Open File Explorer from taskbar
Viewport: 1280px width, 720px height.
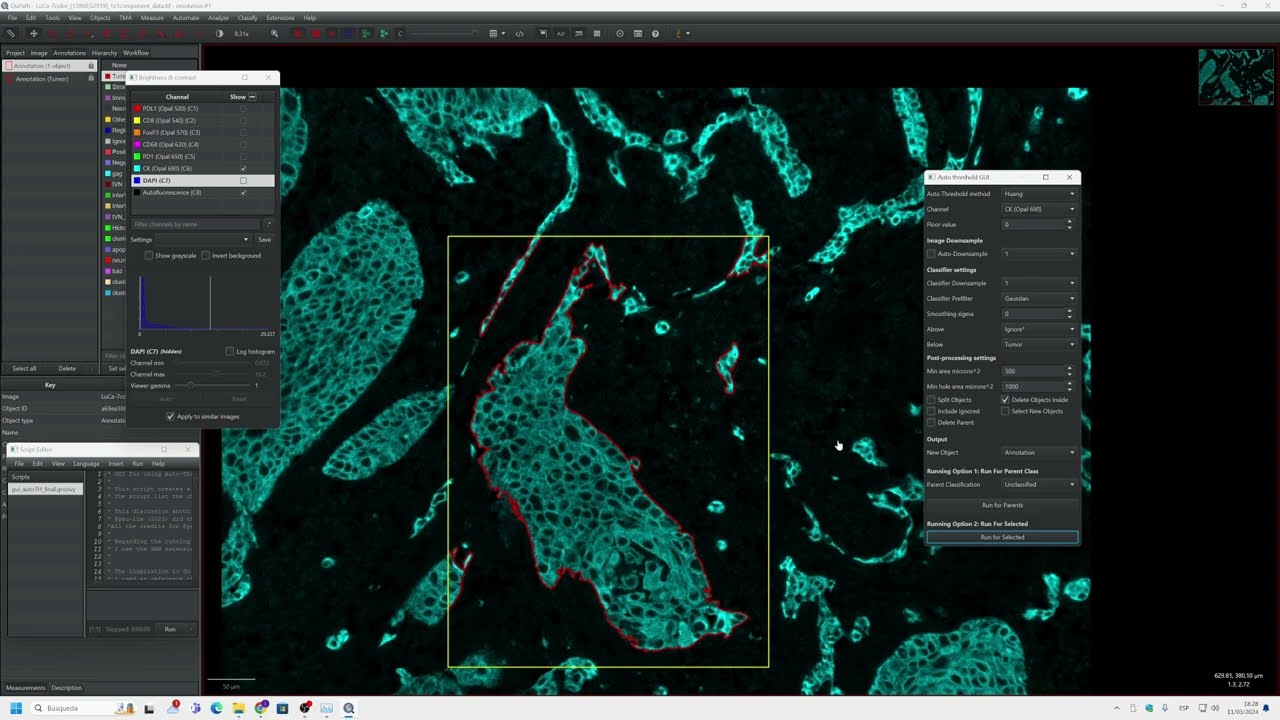coord(238,708)
